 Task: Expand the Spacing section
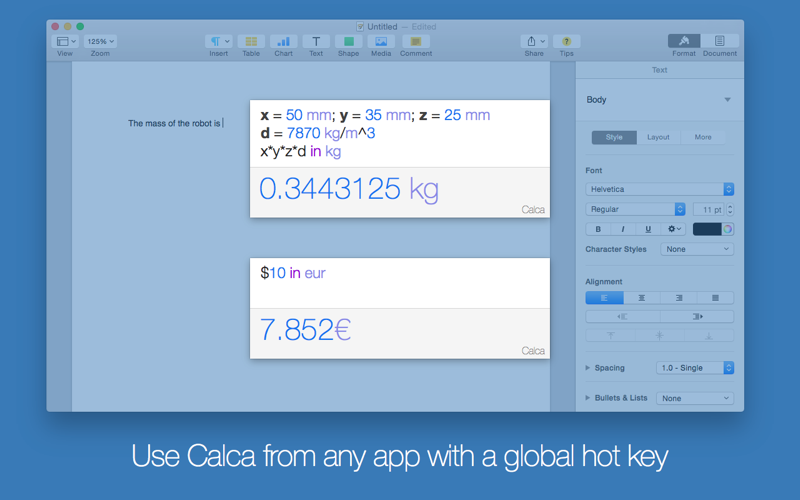coord(588,368)
